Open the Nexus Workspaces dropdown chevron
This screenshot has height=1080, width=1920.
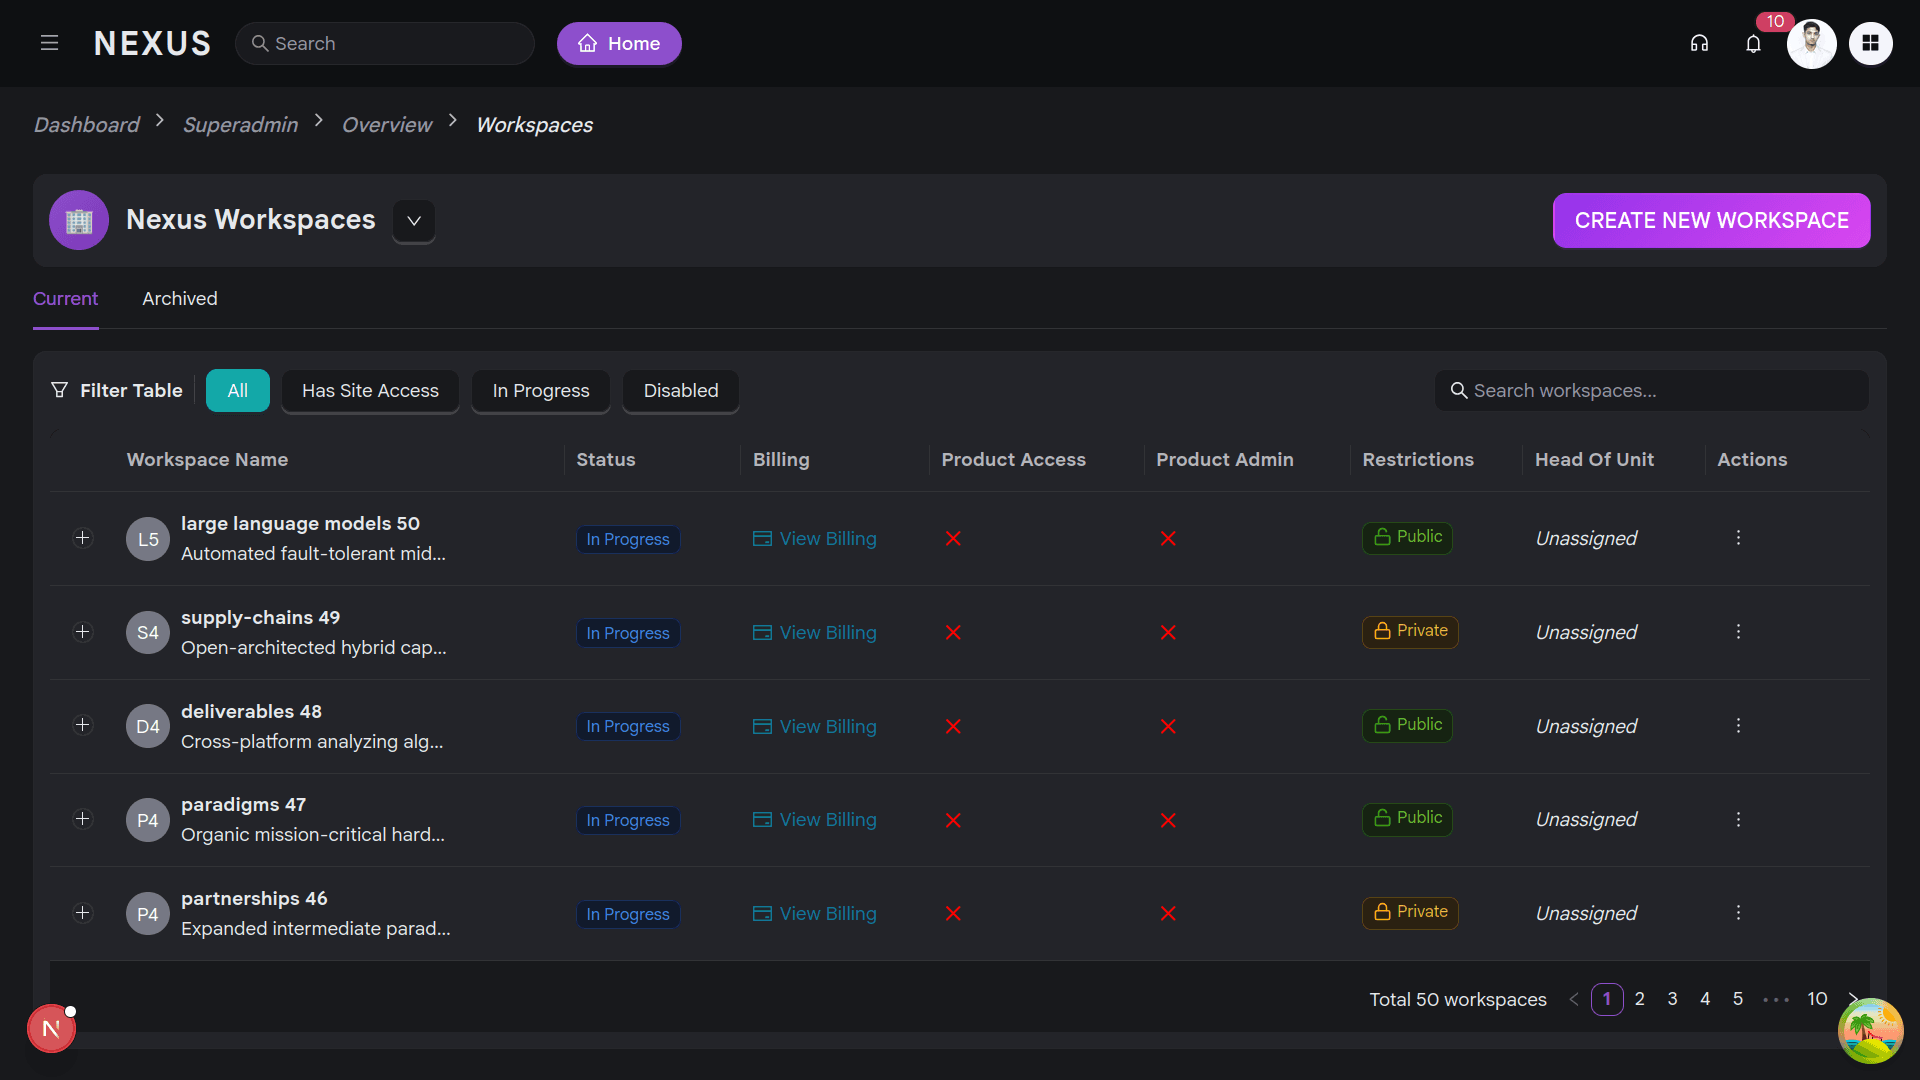pos(414,221)
